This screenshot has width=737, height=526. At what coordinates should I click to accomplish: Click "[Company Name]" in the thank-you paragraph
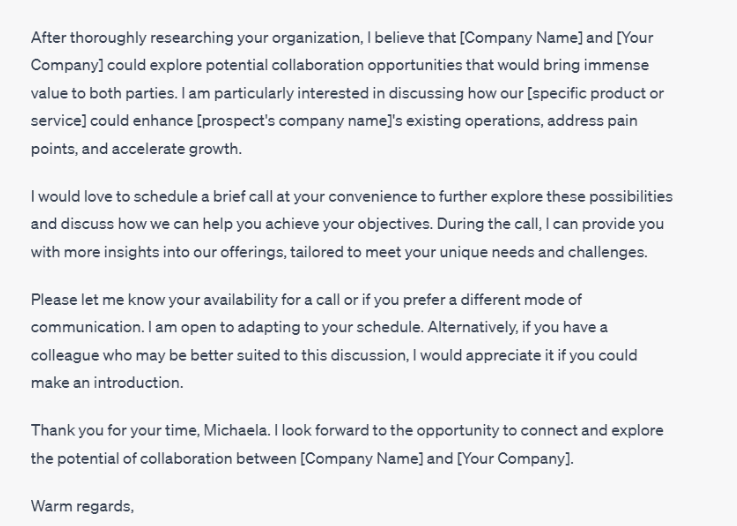[x=361, y=458]
